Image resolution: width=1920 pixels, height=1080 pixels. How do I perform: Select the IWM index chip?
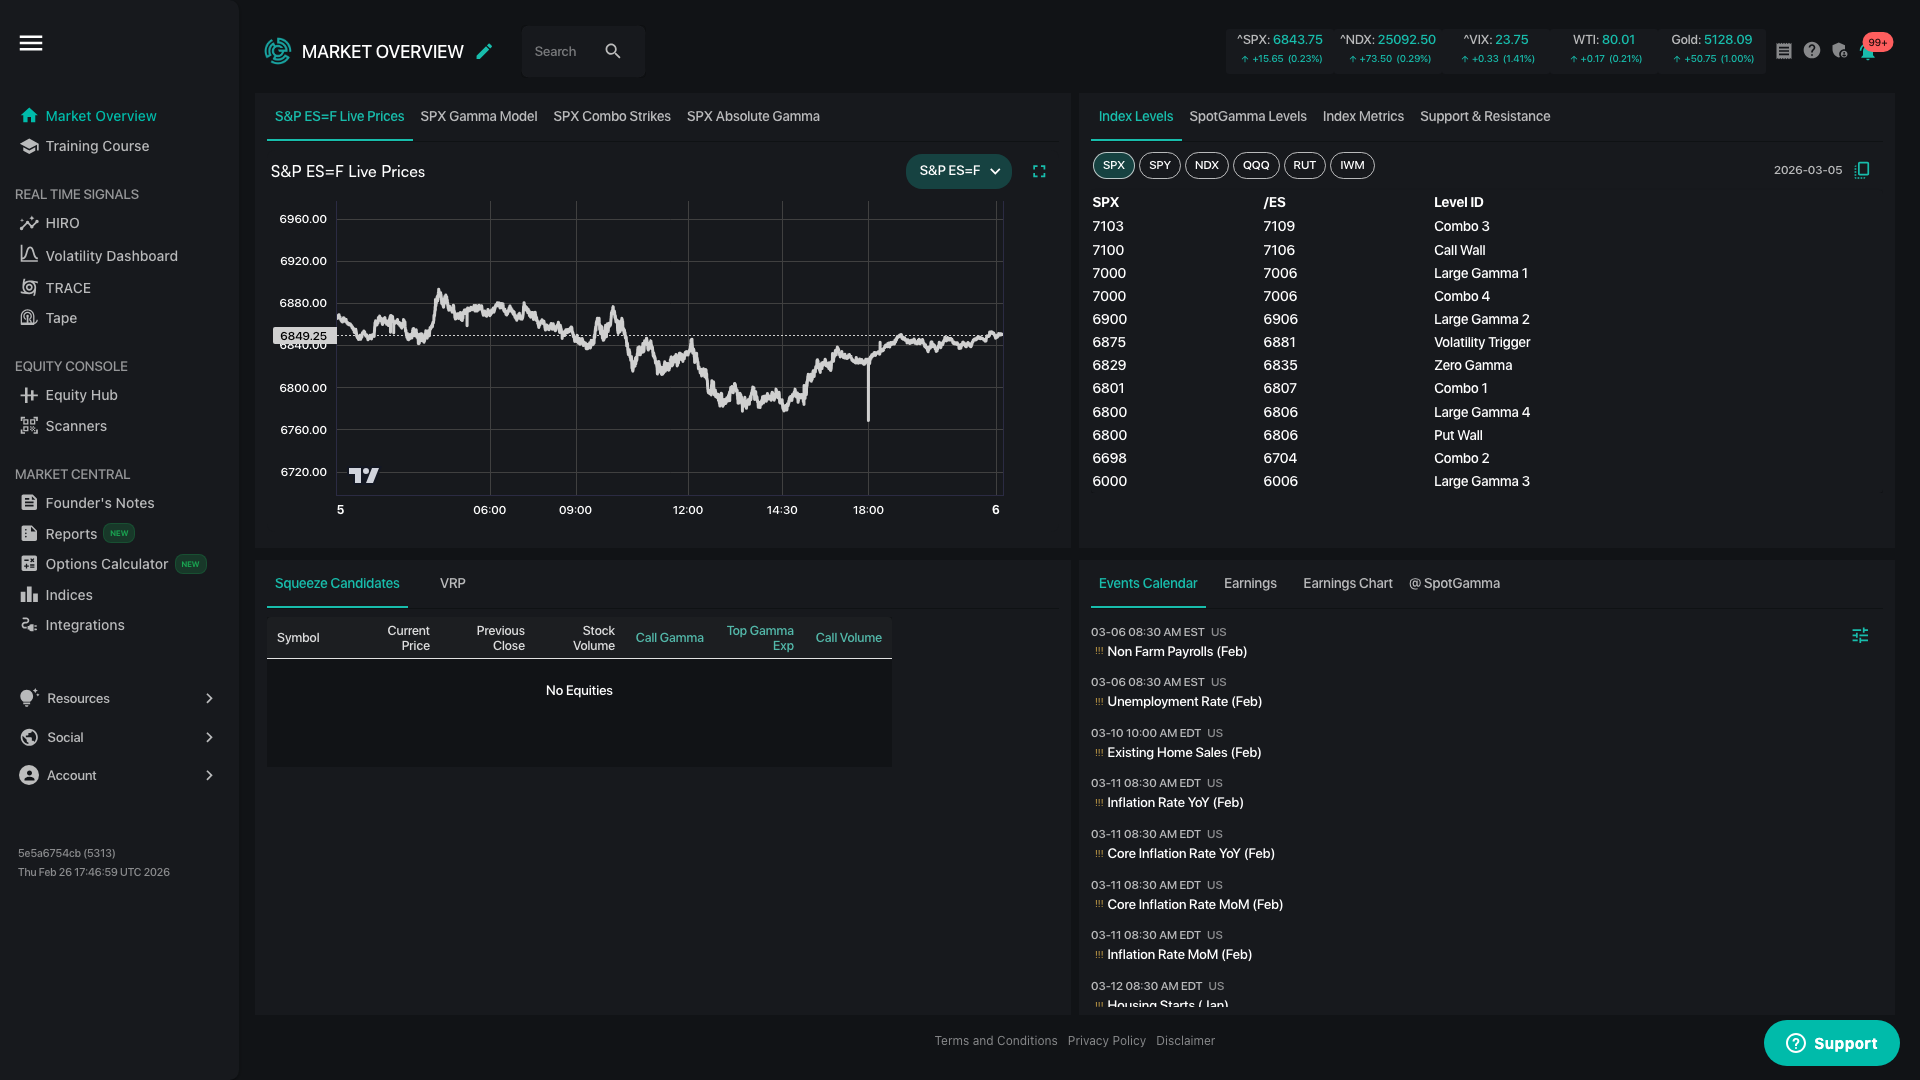[1352, 166]
